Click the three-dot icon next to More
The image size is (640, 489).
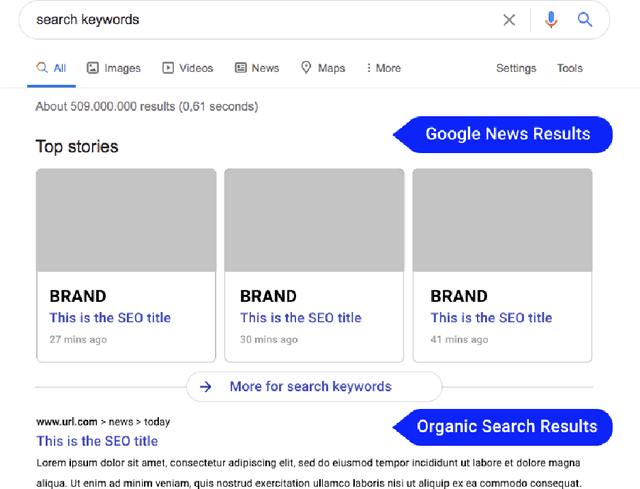coord(369,68)
